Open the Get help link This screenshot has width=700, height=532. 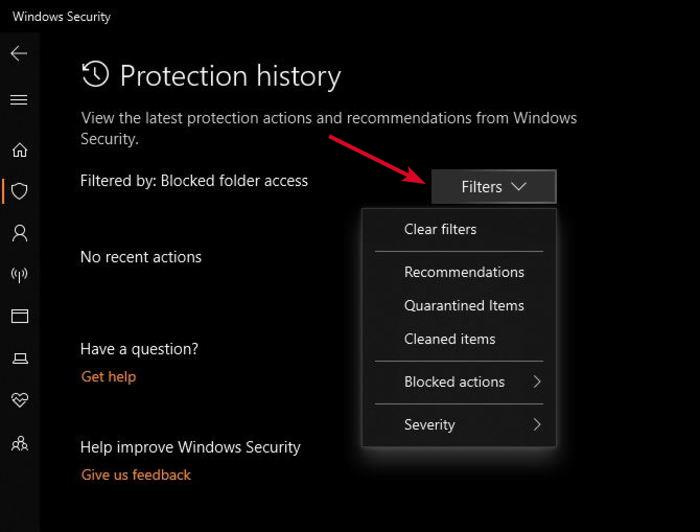(108, 377)
